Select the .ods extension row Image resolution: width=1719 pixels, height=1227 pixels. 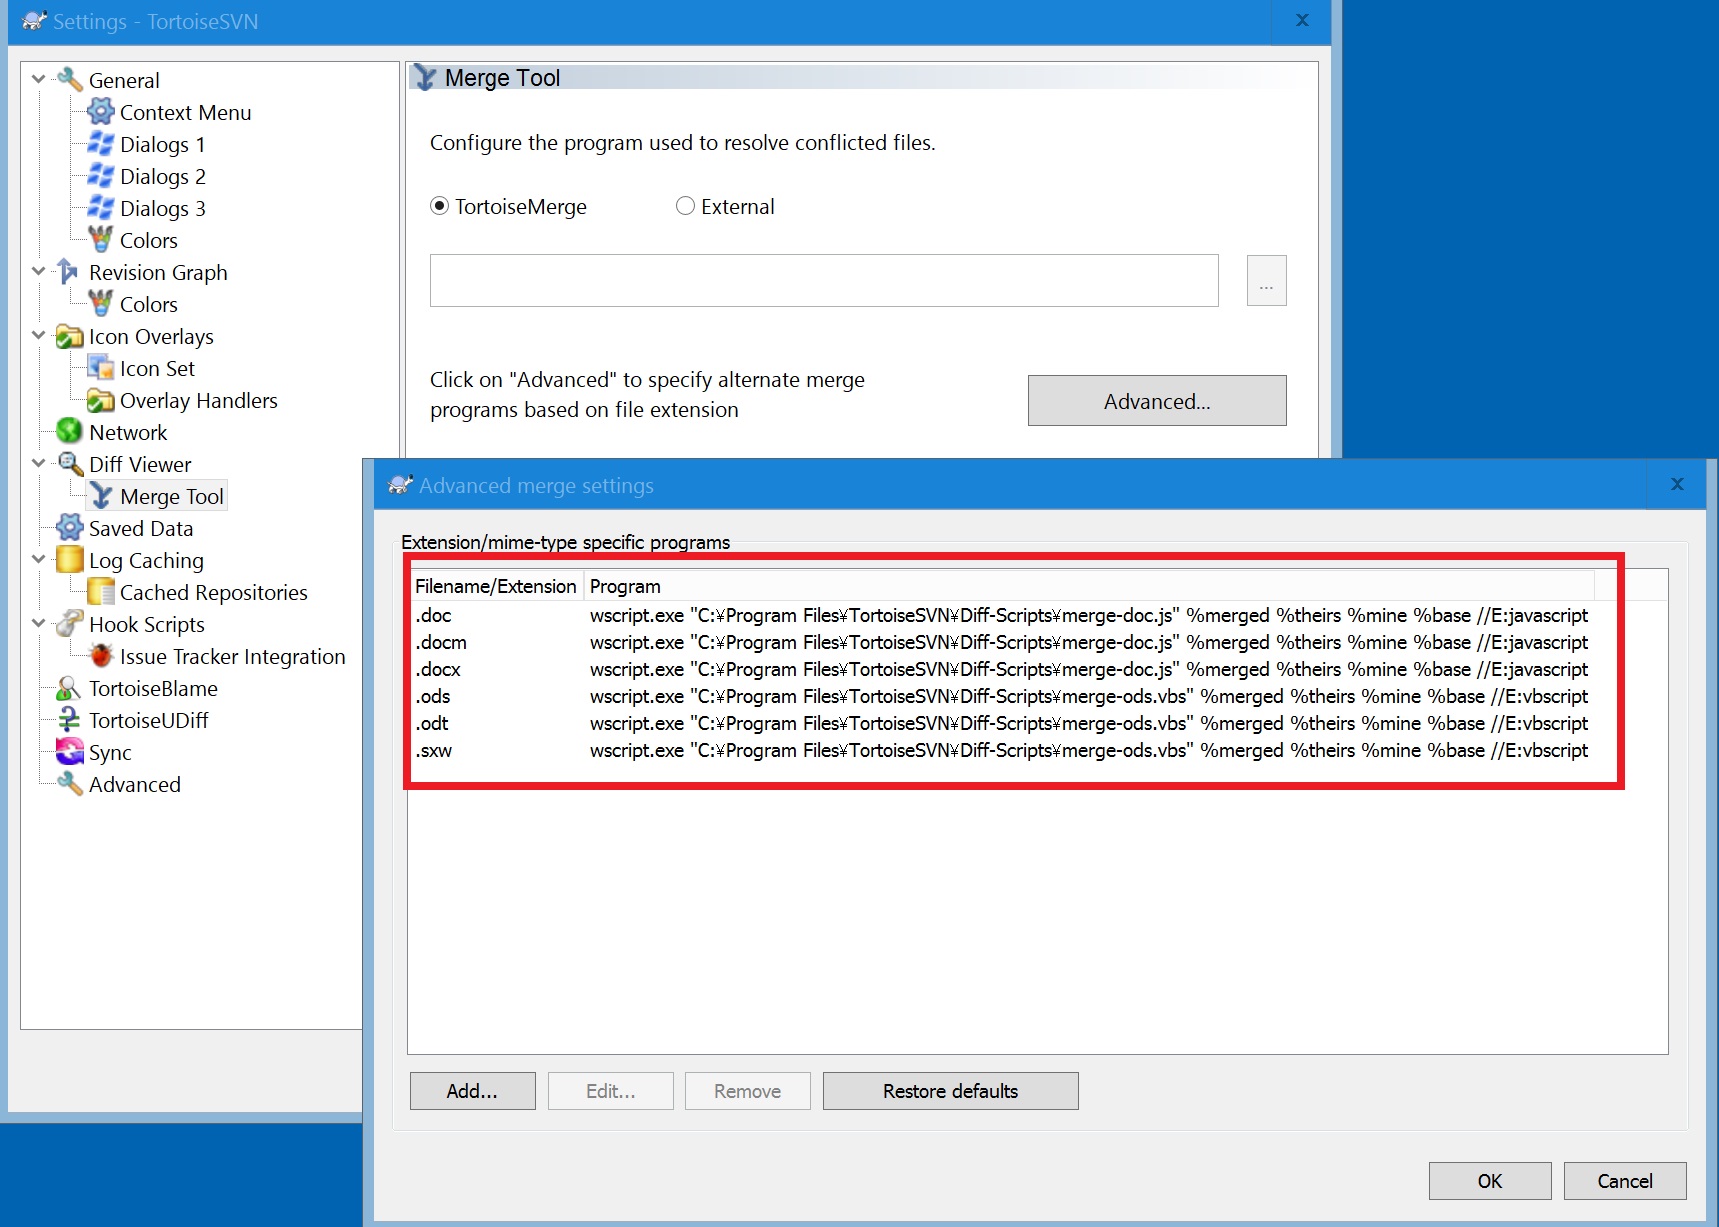coord(1001,696)
